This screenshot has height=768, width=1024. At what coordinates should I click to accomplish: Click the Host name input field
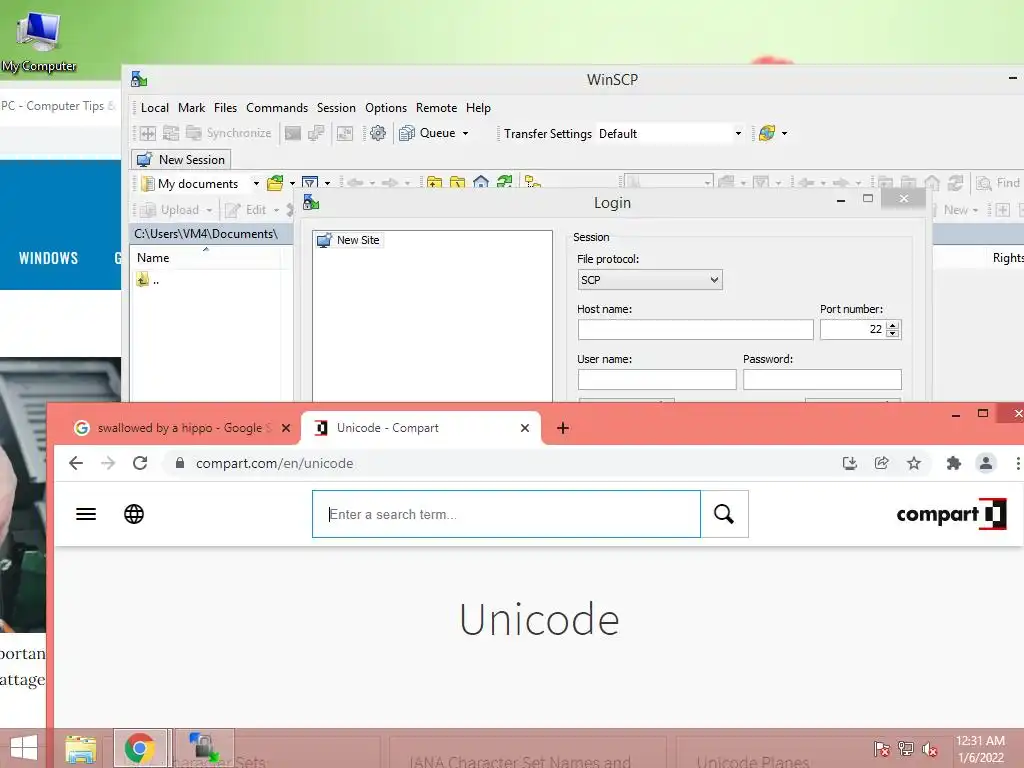(696, 330)
